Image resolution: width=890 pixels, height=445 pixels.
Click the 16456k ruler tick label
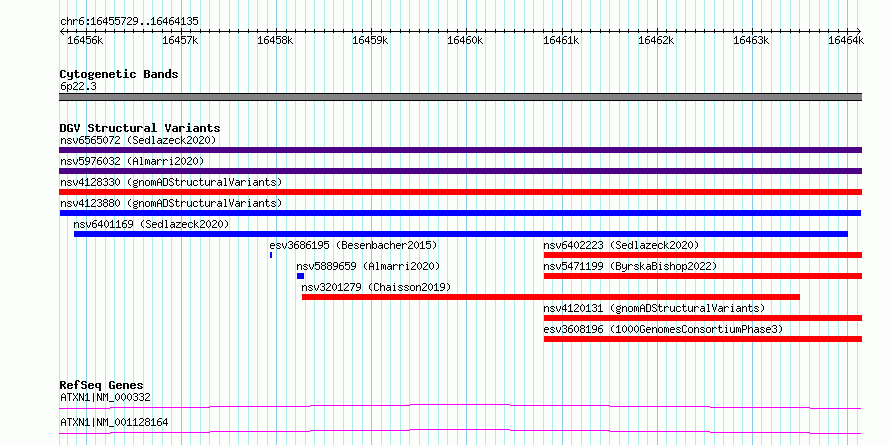[x=85, y=40]
